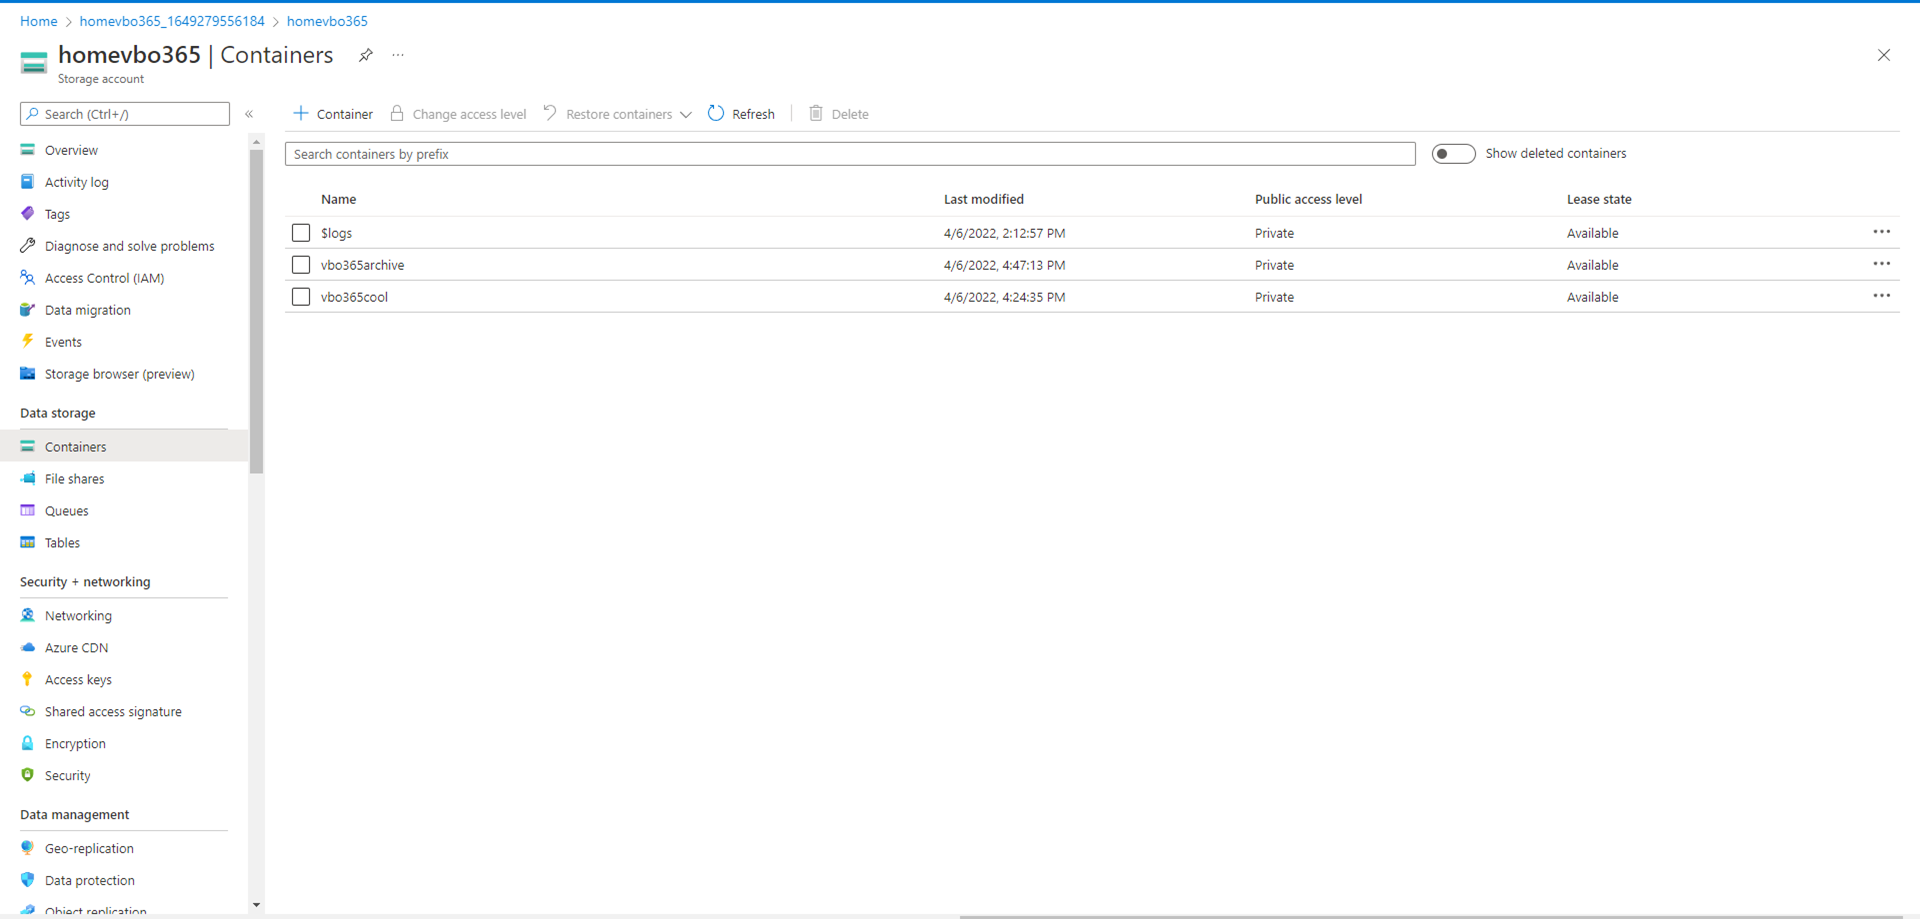Open File shares in sidebar
This screenshot has height=919, width=1920.
[74, 479]
